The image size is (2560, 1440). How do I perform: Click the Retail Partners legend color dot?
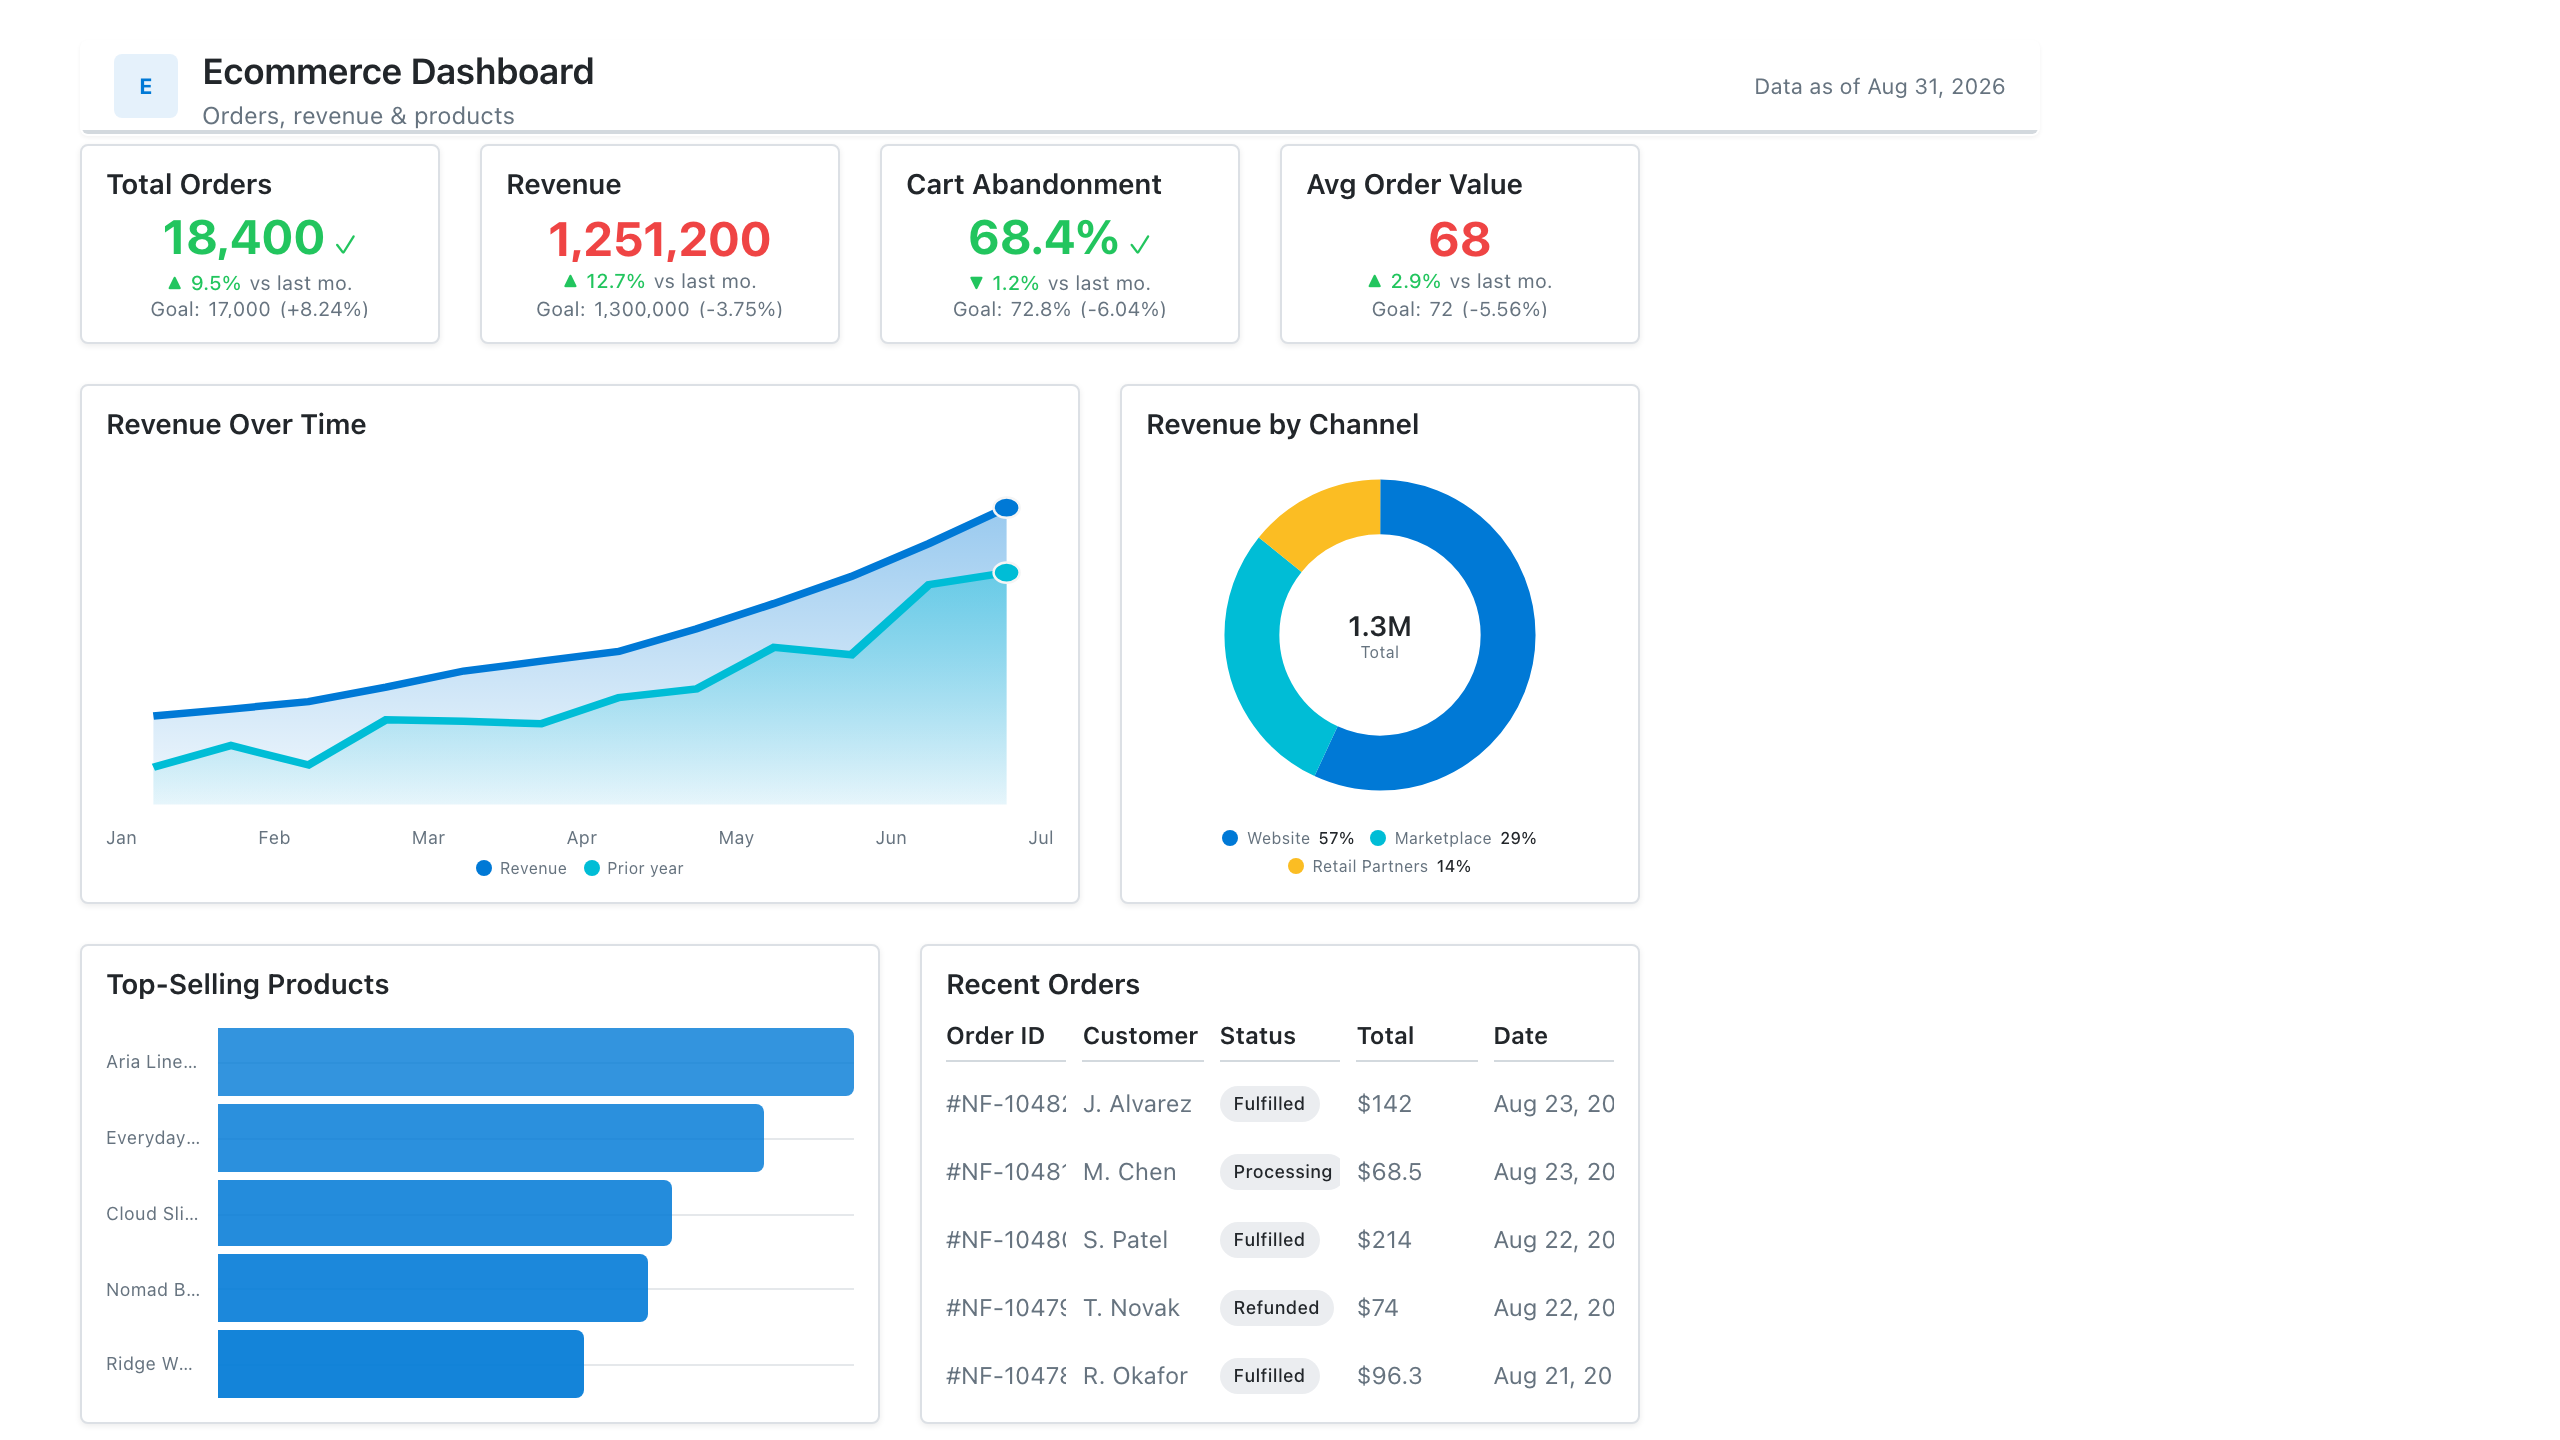tap(1296, 866)
